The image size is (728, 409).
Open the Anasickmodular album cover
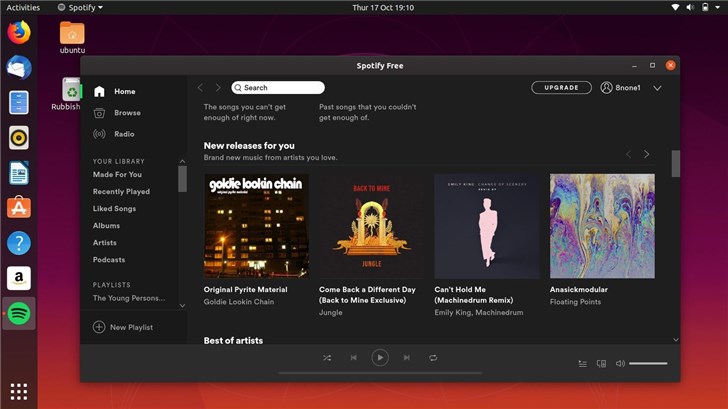(x=602, y=226)
